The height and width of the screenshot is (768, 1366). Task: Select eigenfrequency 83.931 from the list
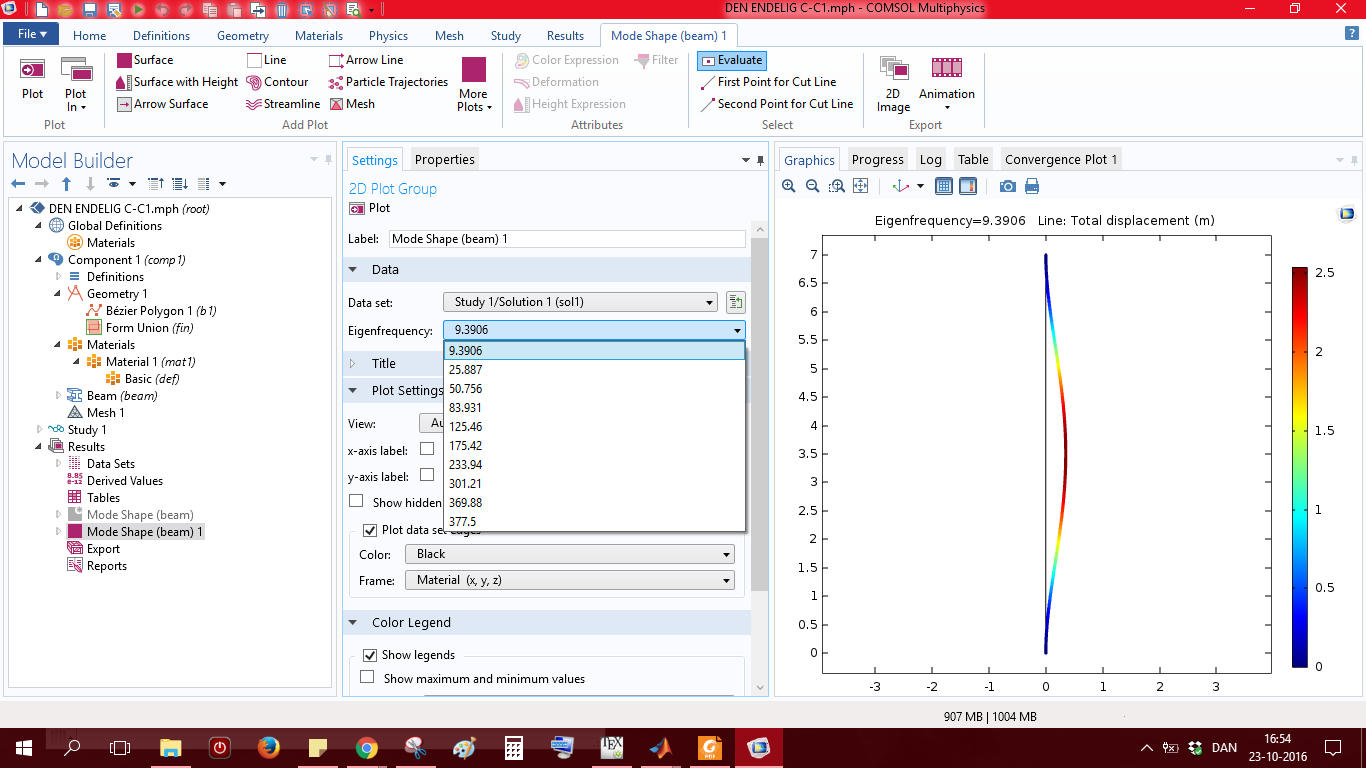click(466, 407)
